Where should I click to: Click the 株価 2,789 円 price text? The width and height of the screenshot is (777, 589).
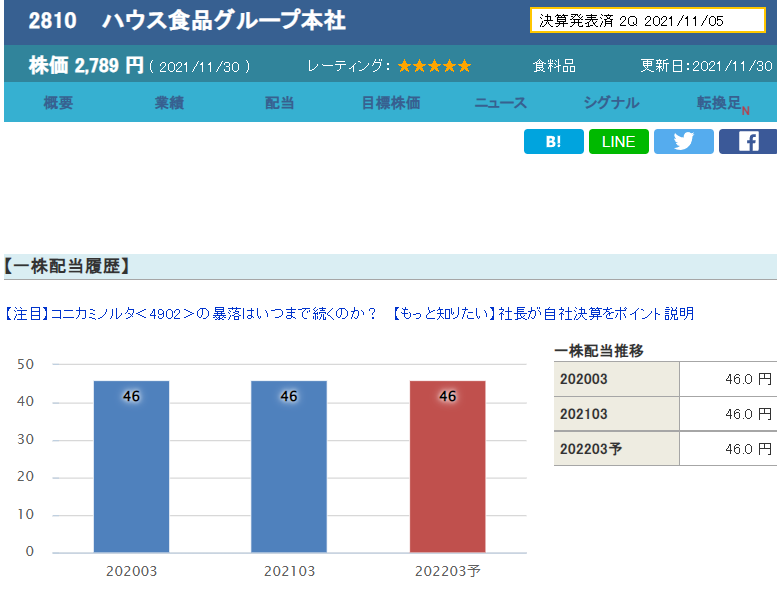[x=86, y=65]
